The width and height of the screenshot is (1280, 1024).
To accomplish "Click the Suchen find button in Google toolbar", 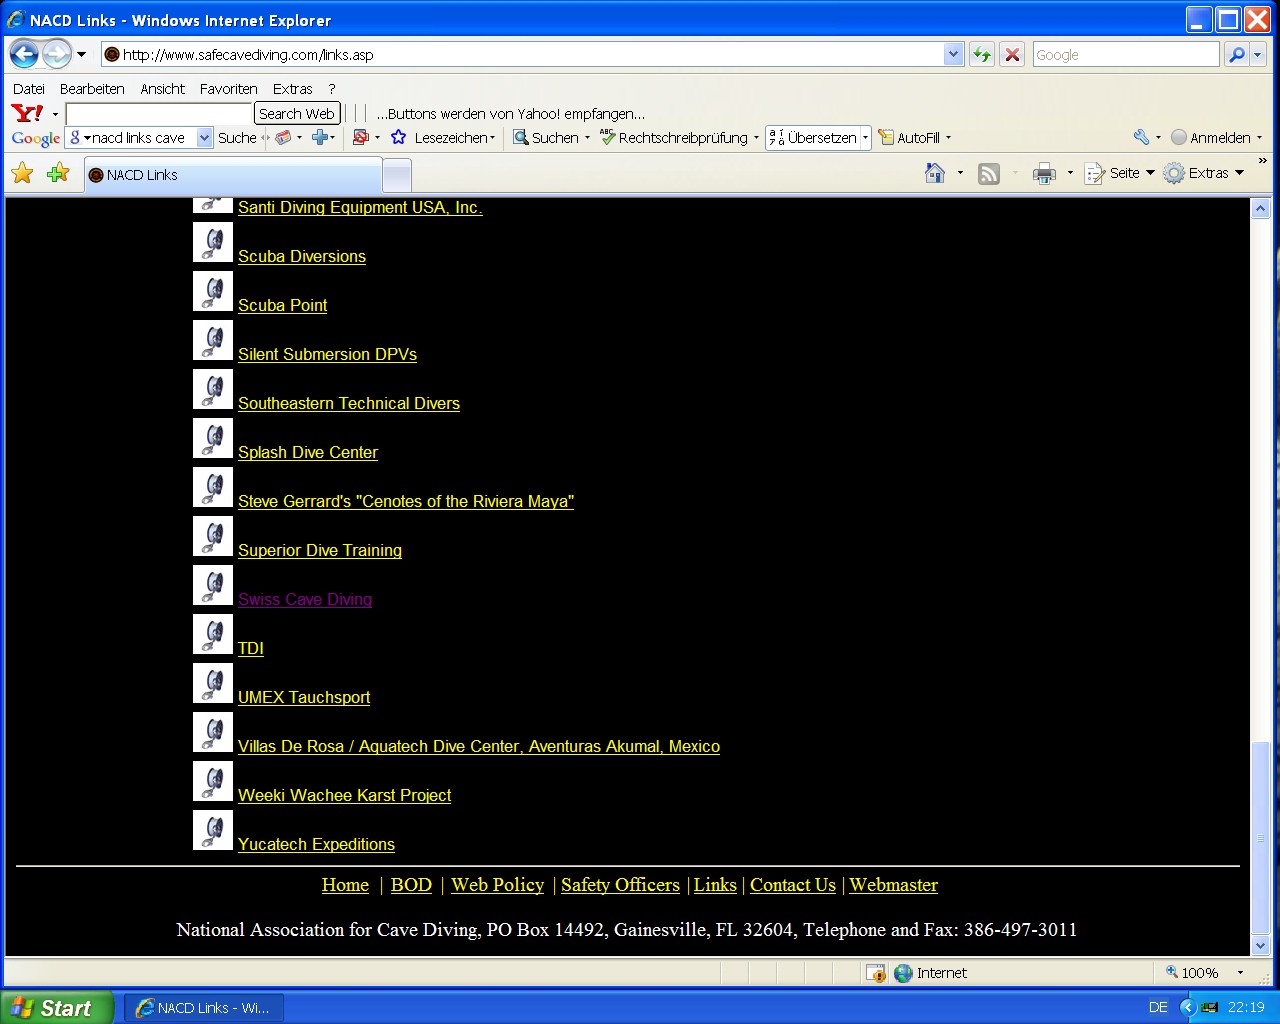I will pos(546,138).
